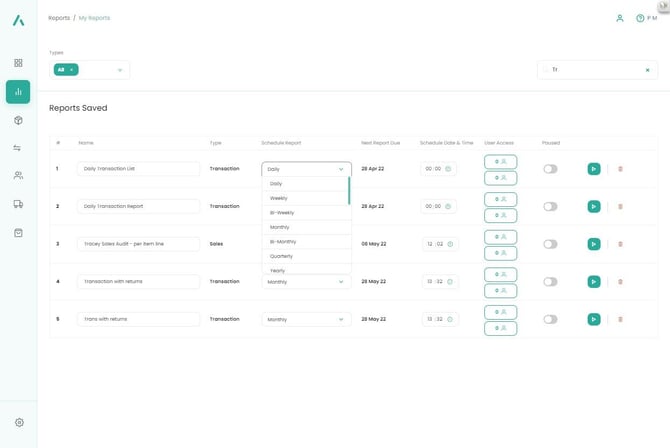The width and height of the screenshot is (670, 448).
Task: Click the Daily Transaction Report name field
Action: (x=138, y=206)
